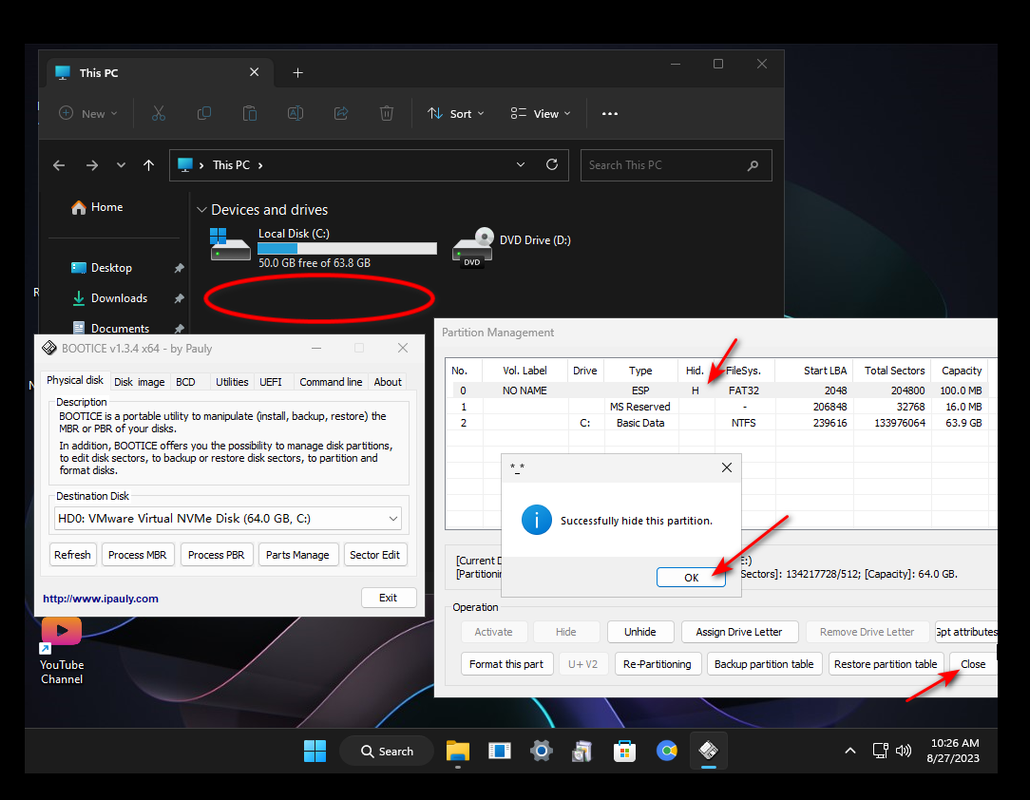This screenshot has width=1030, height=800.
Task: Open Home in the Explorer sidebar
Action: click(x=97, y=207)
